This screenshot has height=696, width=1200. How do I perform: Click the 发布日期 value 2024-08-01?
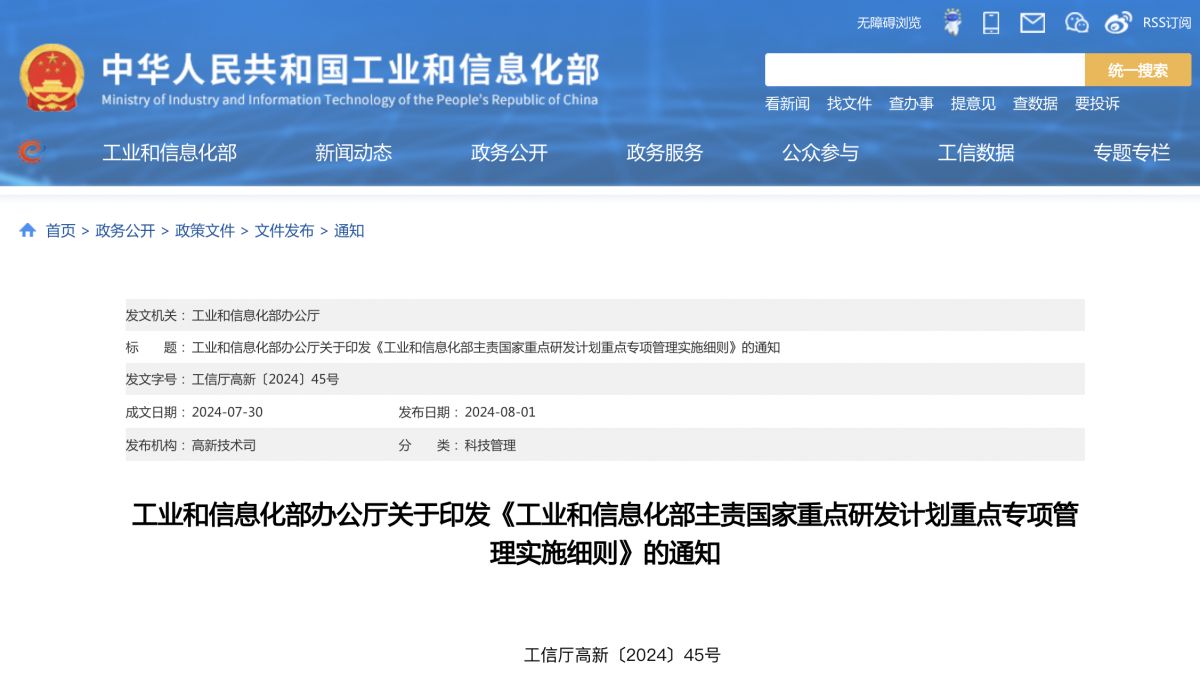point(500,412)
